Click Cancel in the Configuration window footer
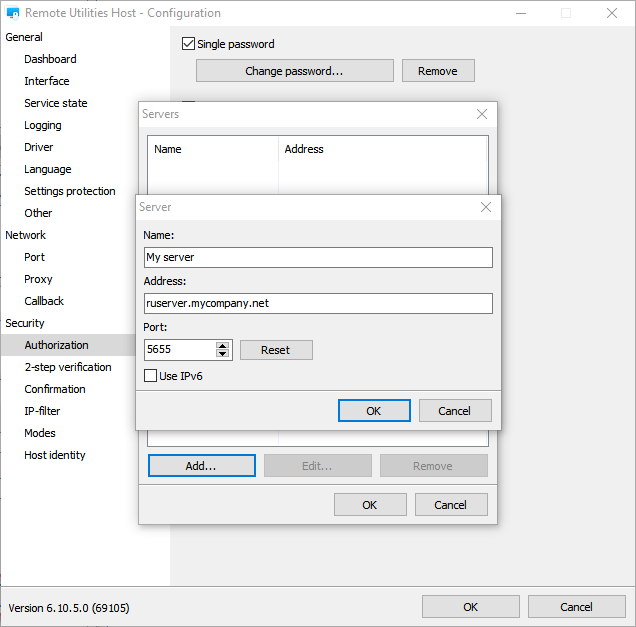This screenshot has width=636, height=627. pyautogui.click(x=576, y=607)
